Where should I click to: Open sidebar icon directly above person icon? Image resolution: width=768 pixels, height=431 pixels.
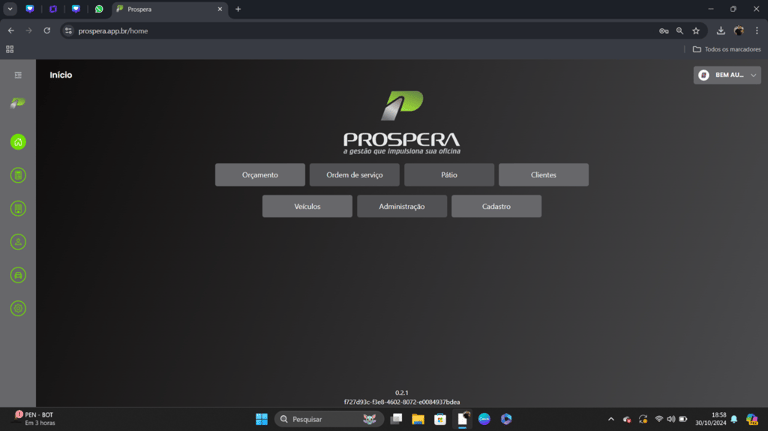18,209
